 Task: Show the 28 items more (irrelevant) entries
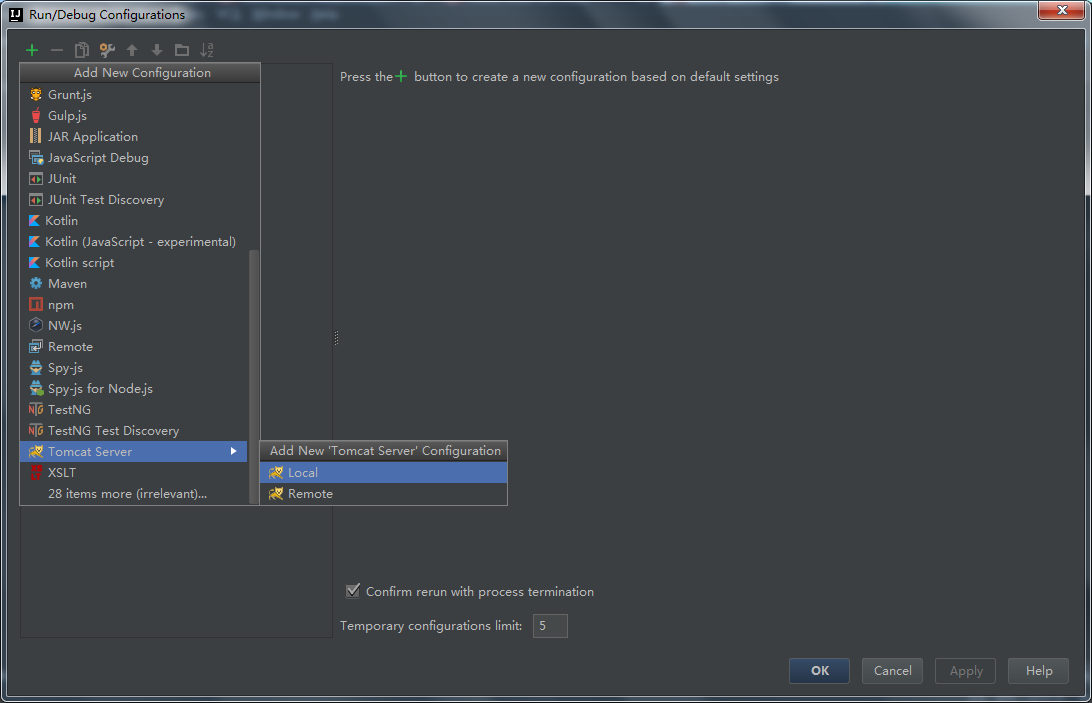point(127,494)
